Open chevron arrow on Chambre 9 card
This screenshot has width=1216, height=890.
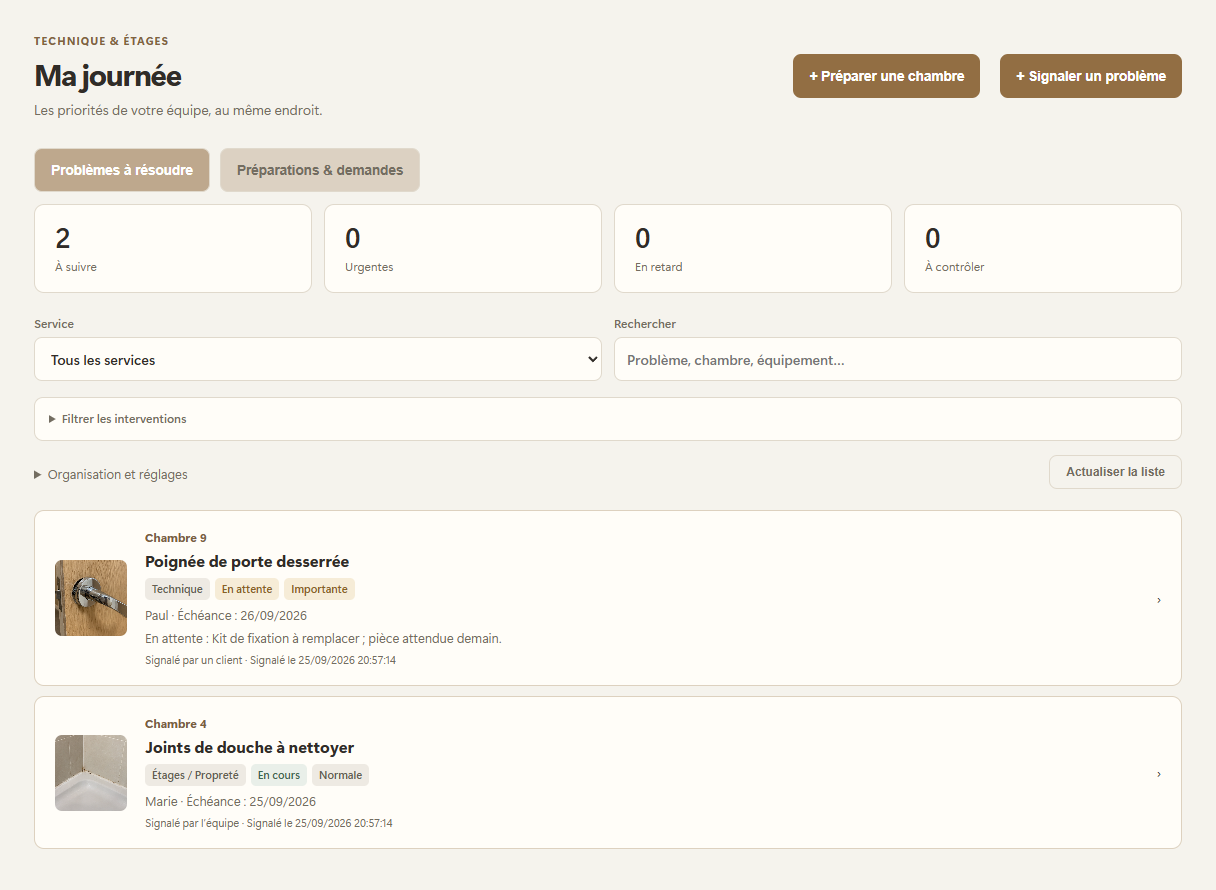[1159, 600]
